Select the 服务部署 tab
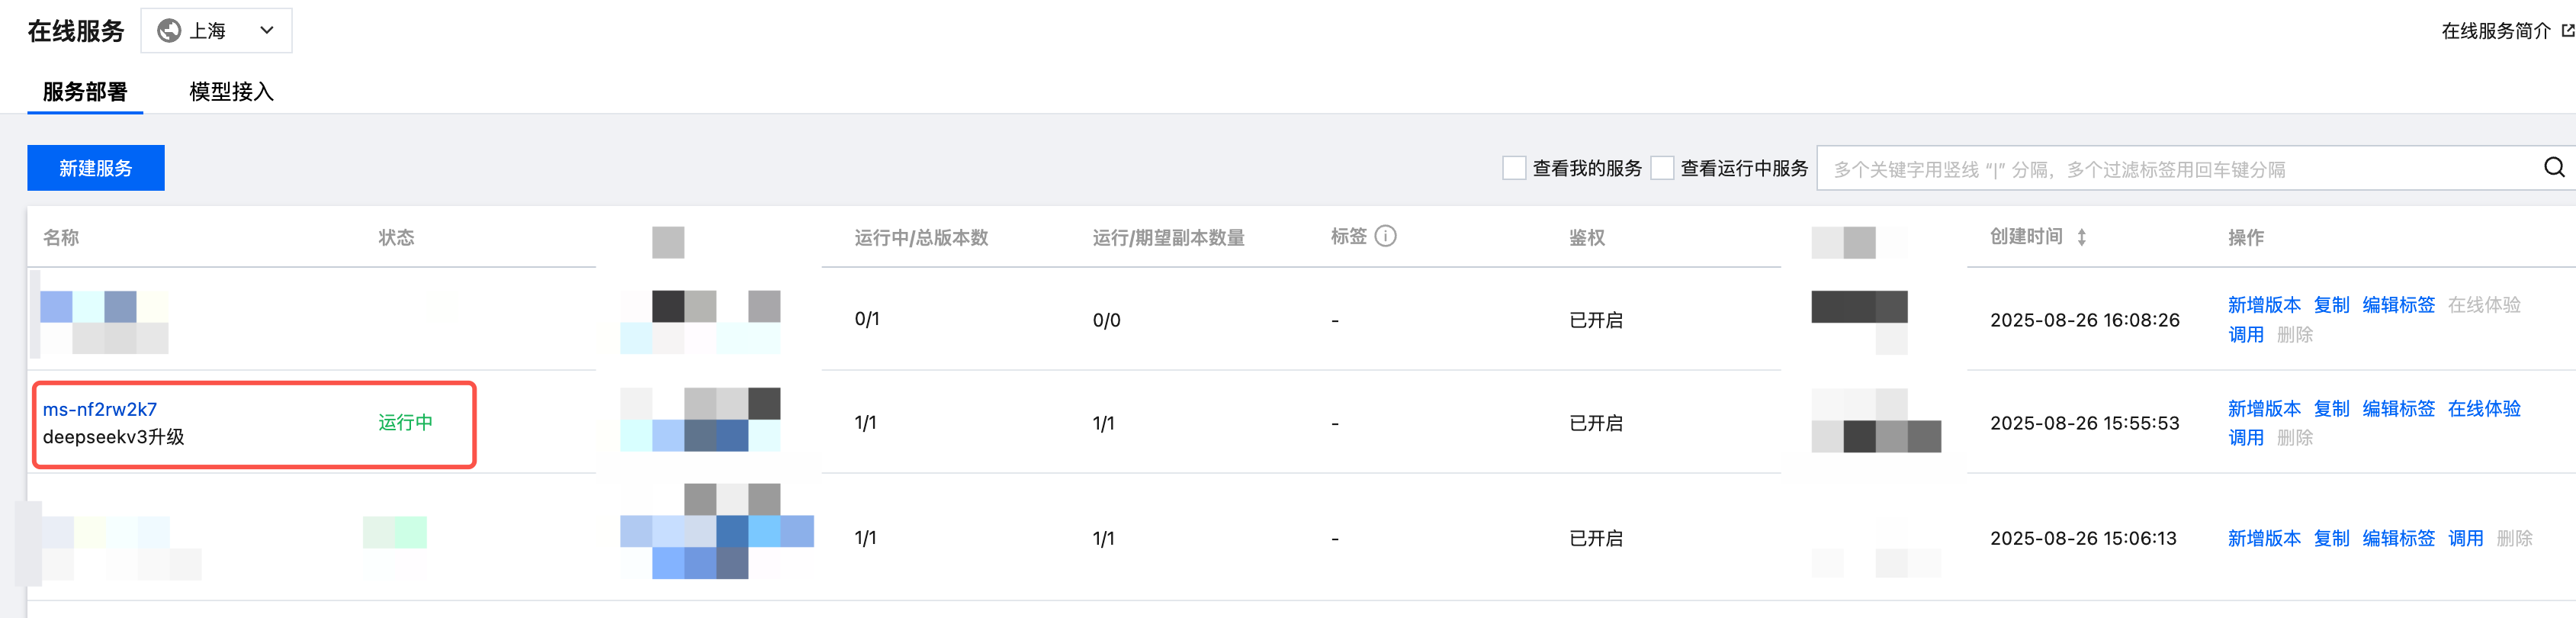This screenshot has width=2576, height=618. tap(85, 92)
